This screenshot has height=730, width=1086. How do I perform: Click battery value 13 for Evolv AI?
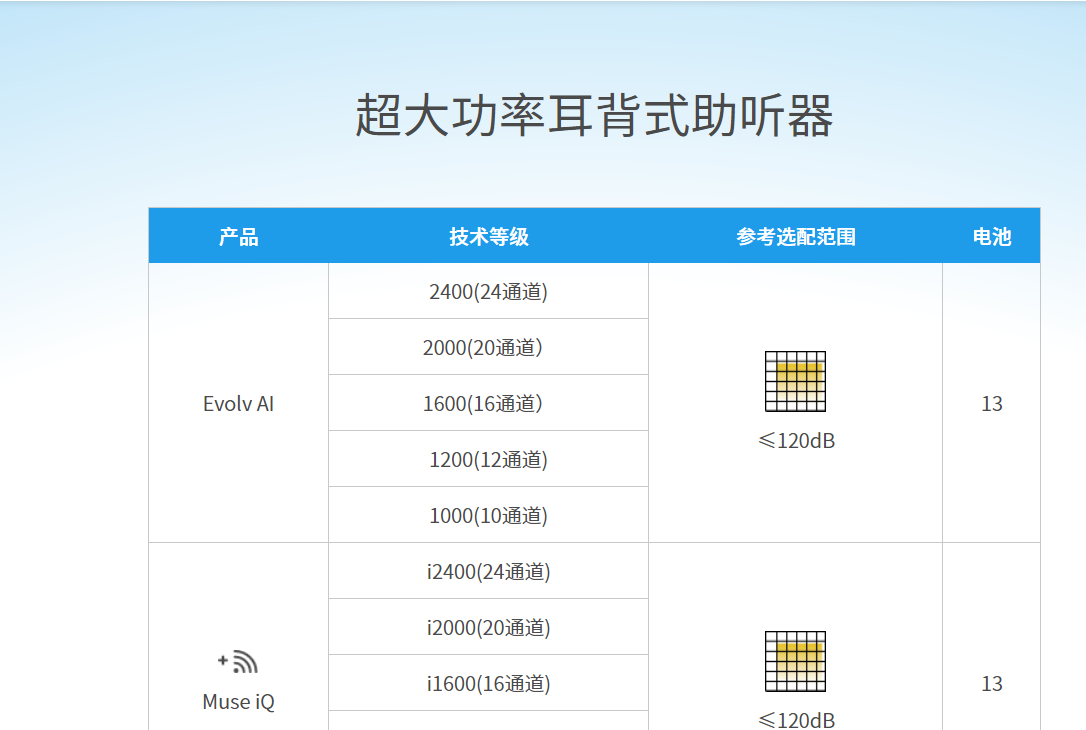pyautogui.click(x=992, y=403)
